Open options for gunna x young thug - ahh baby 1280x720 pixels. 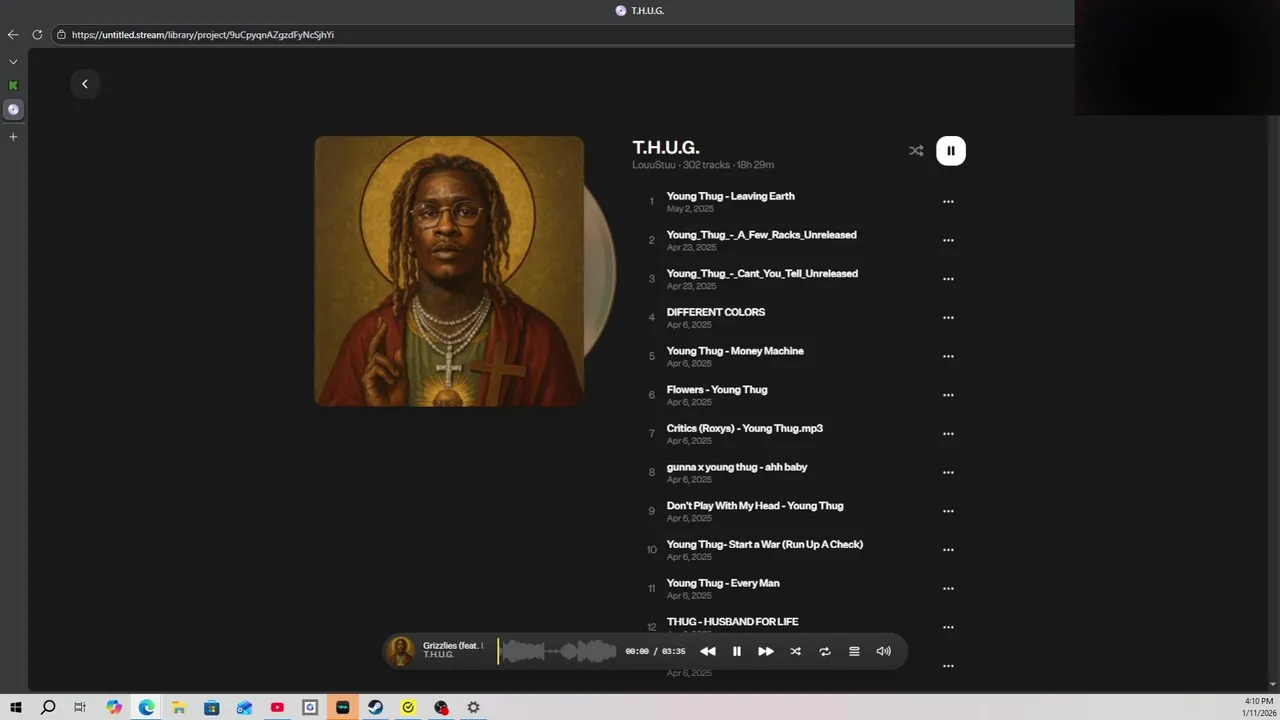point(948,473)
